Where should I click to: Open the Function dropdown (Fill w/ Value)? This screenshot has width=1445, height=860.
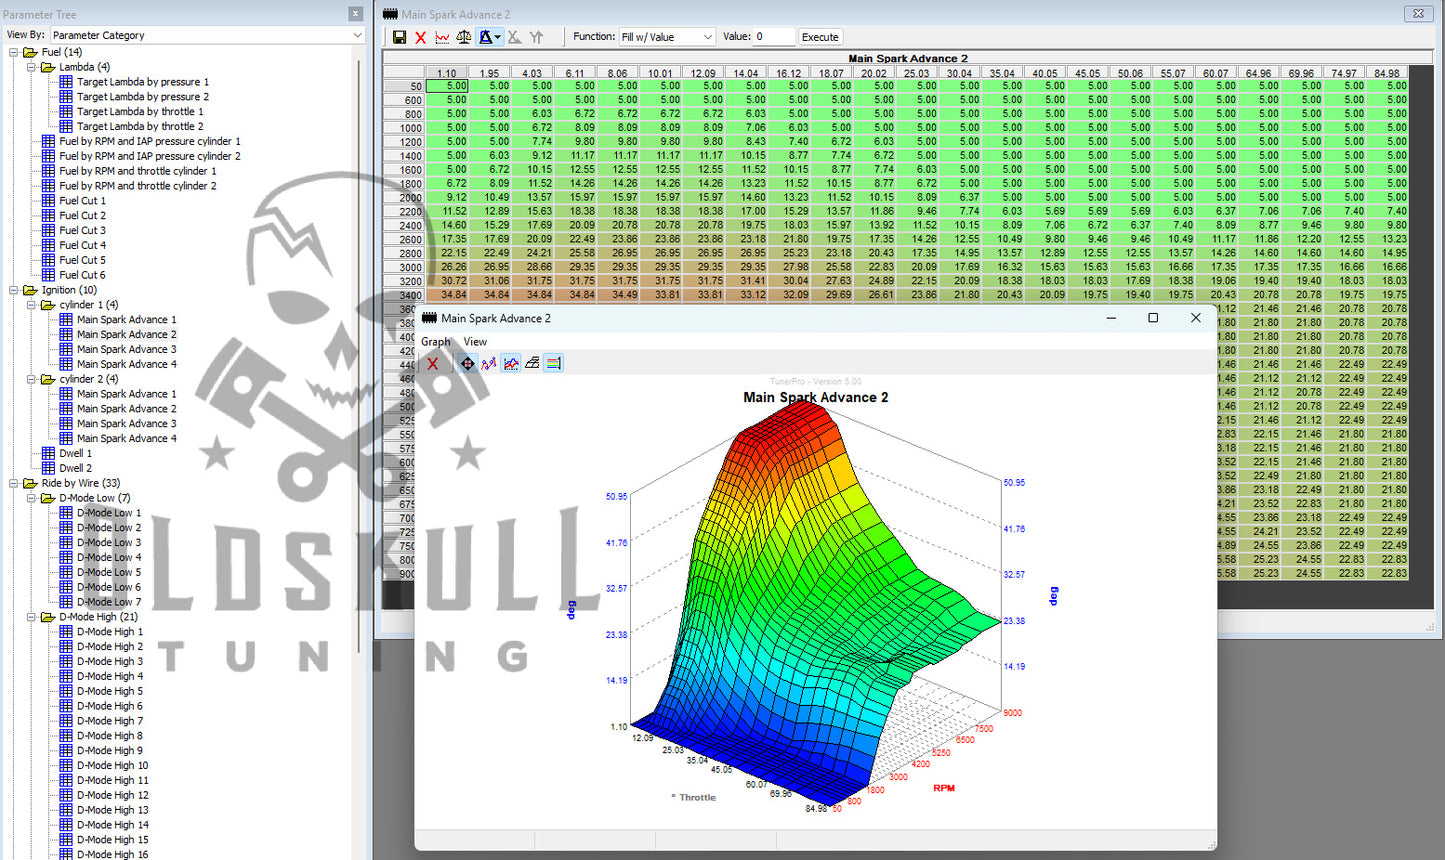pyautogui.click(x=667, y=37)
